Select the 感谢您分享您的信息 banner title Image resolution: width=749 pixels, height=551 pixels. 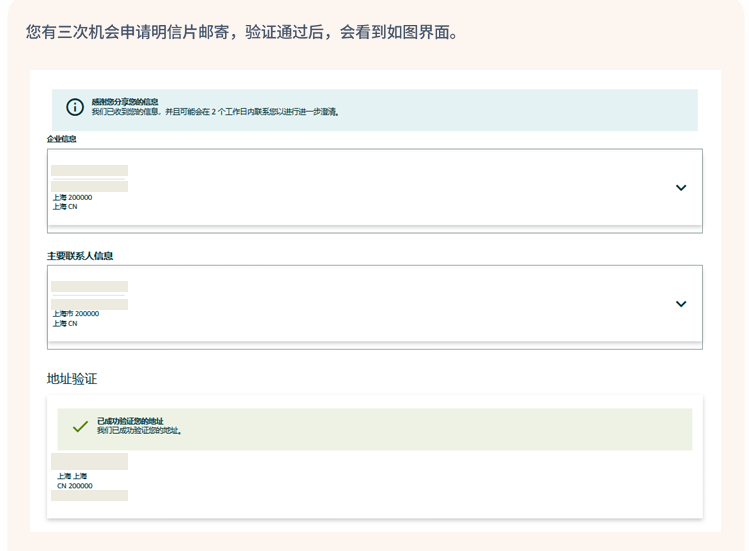click(x=125, y=102)
